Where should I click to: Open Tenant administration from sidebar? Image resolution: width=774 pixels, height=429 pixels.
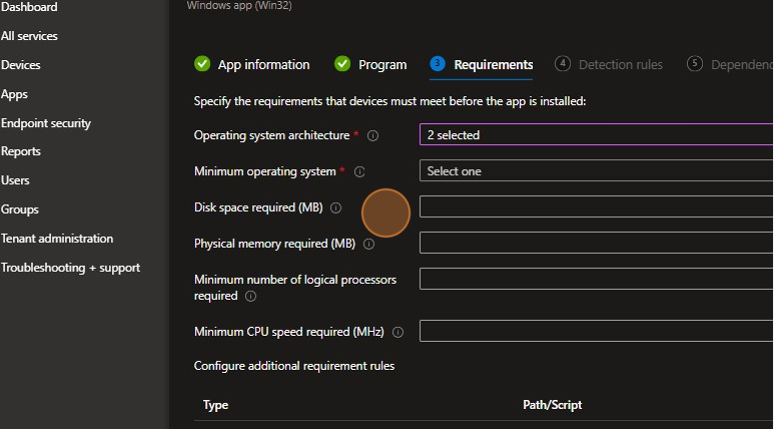pyautogui.click(x=57, y=238)
